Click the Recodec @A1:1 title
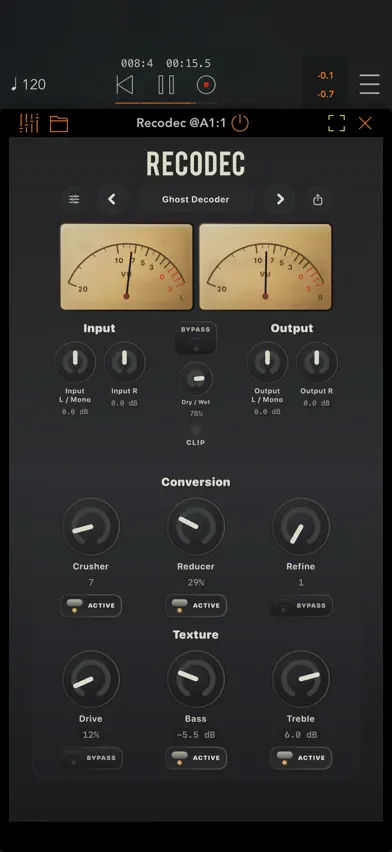 [181, 123]
